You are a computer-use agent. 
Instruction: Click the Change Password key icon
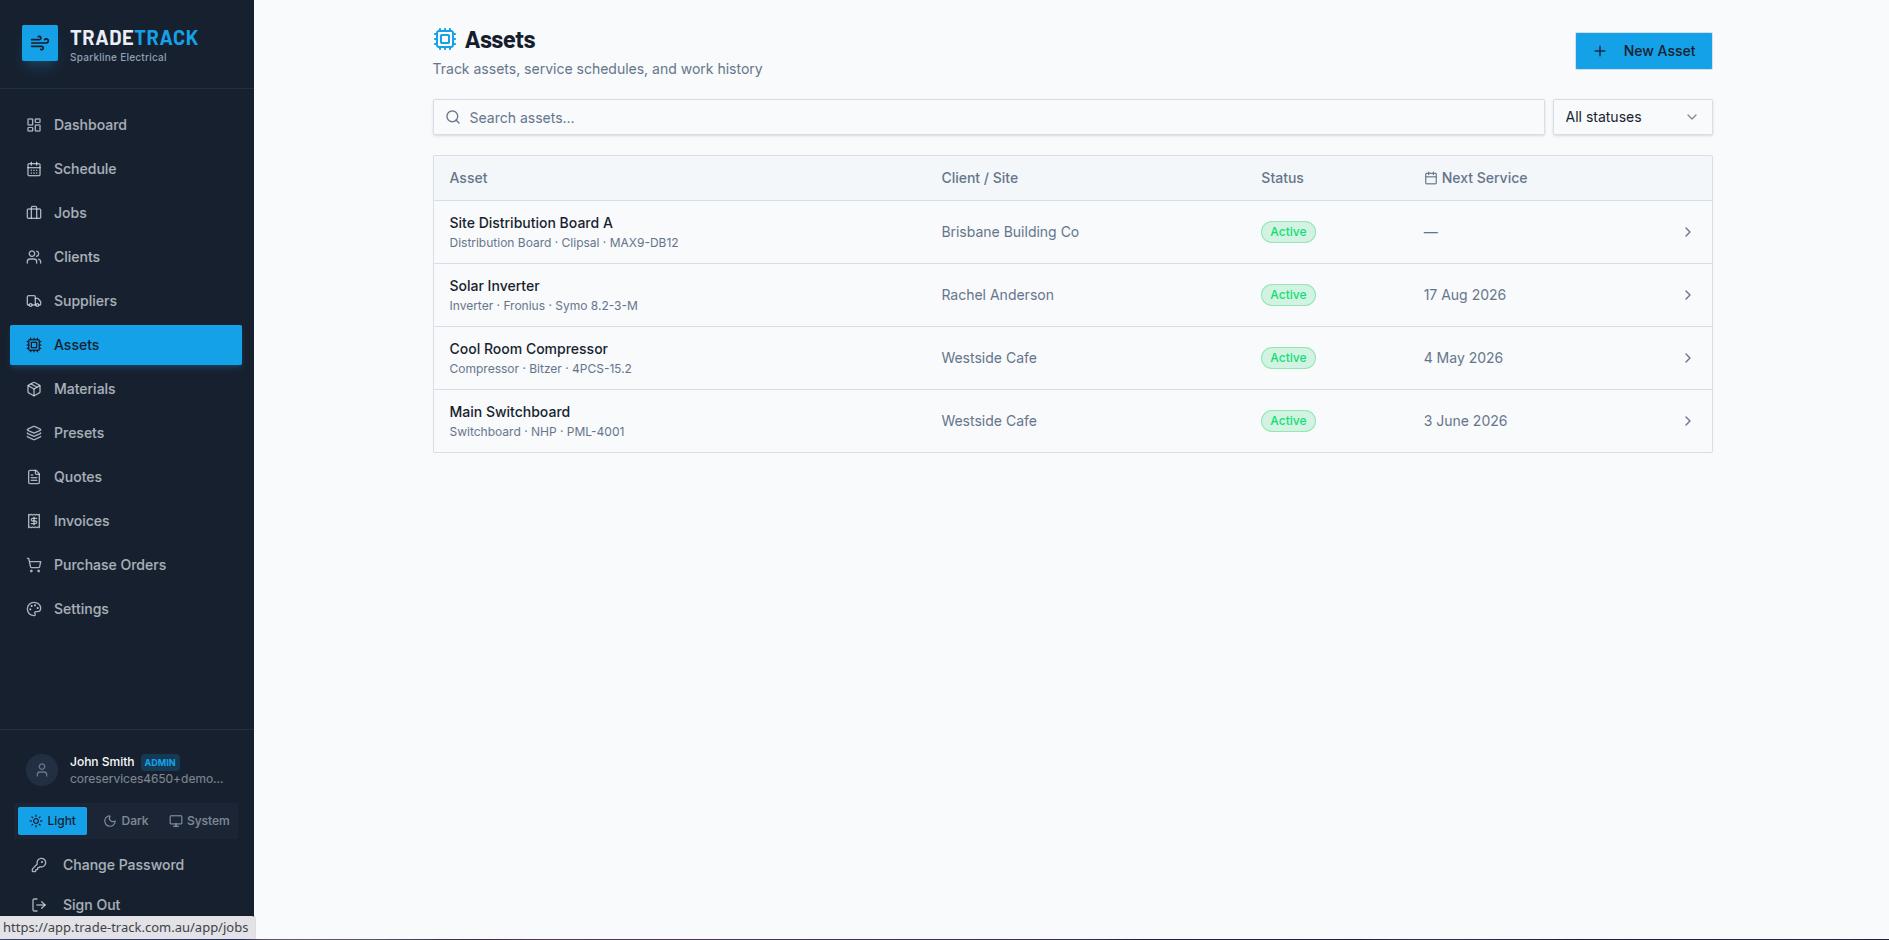pos(39,865)
